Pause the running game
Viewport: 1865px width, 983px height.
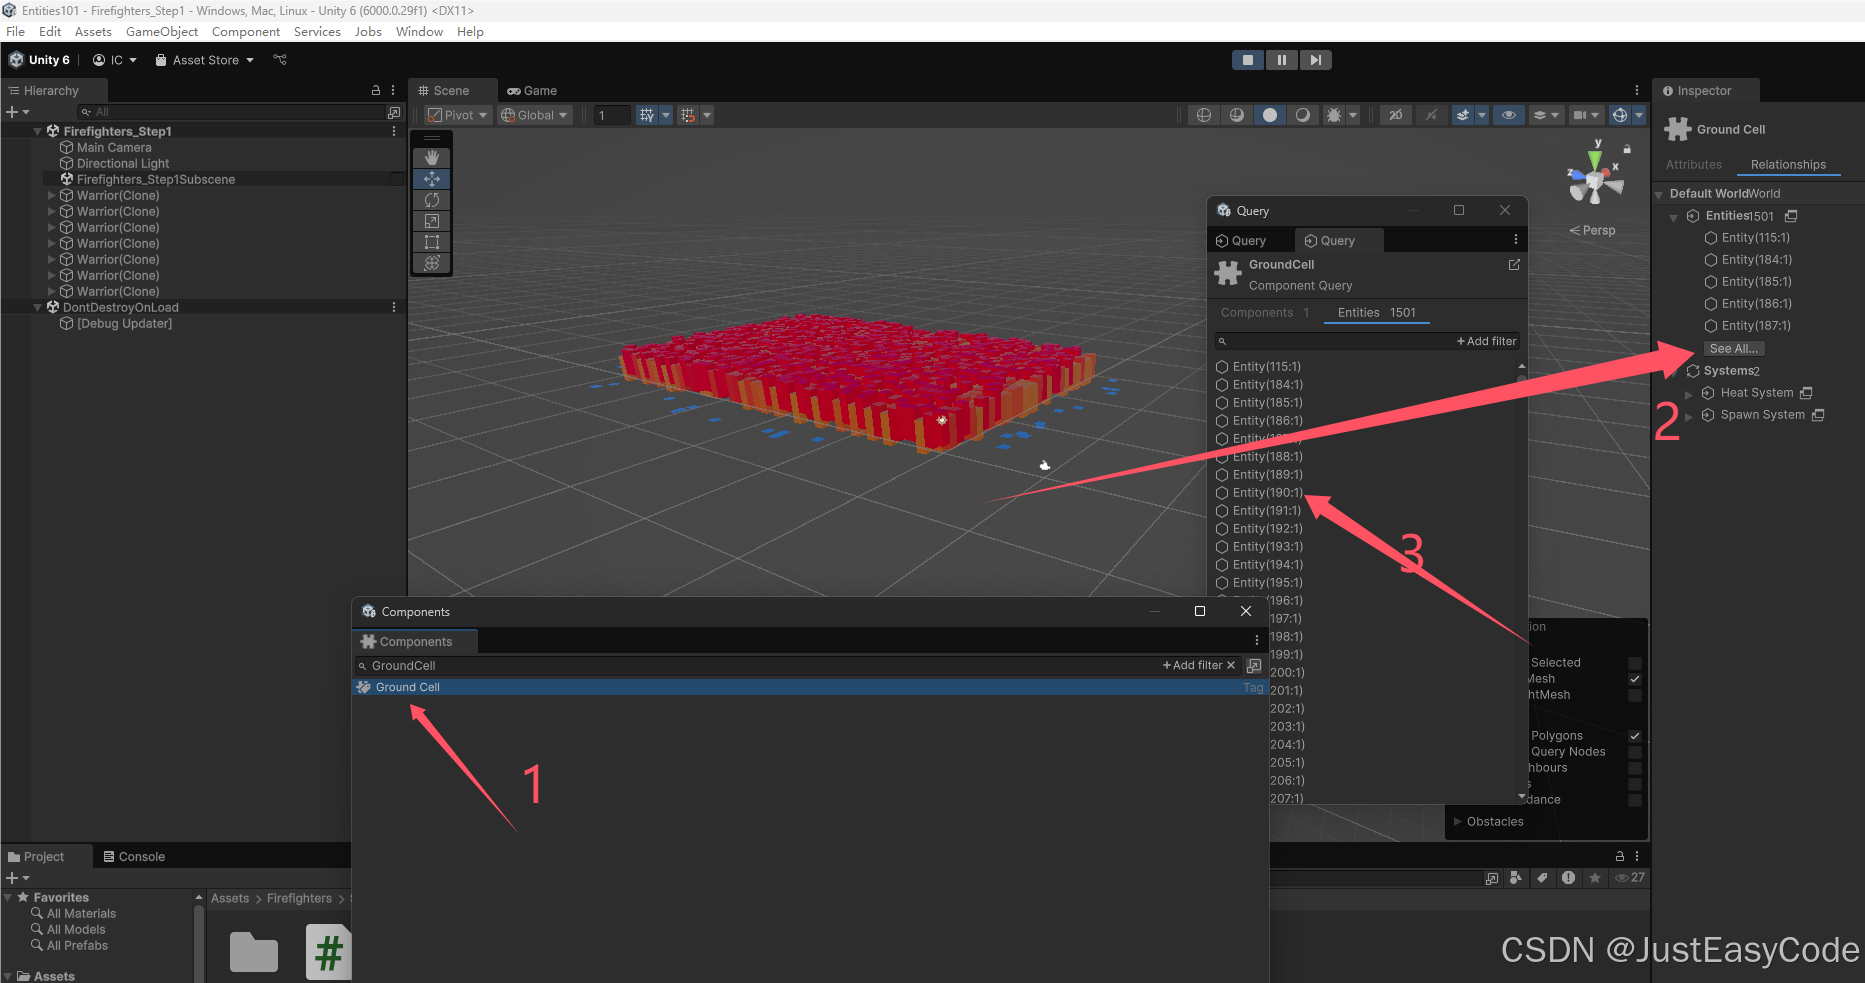pyautogui.click(x=1282, y=60)
